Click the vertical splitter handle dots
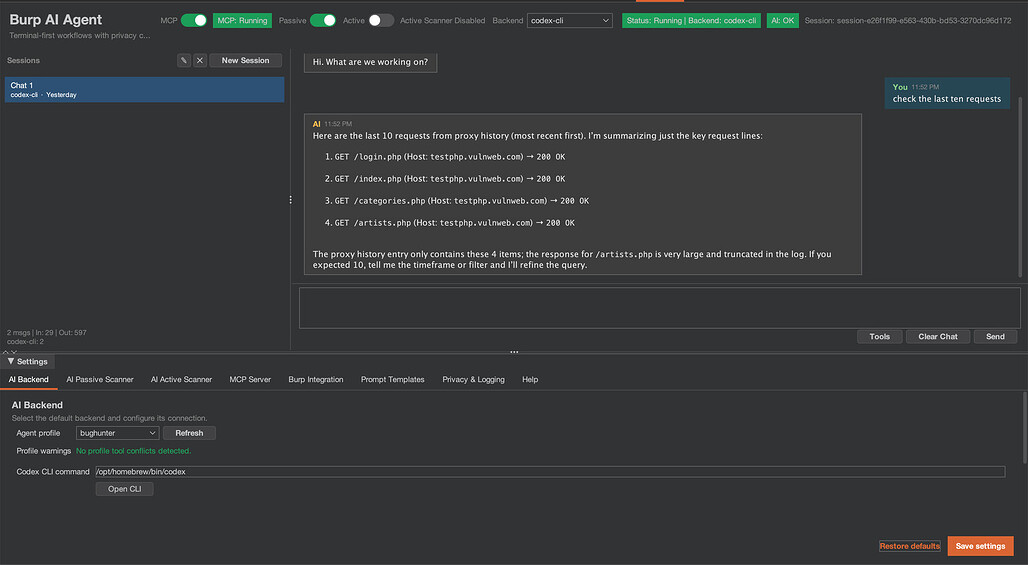This screenshot has width=1028, height=565. click(290, 200)
